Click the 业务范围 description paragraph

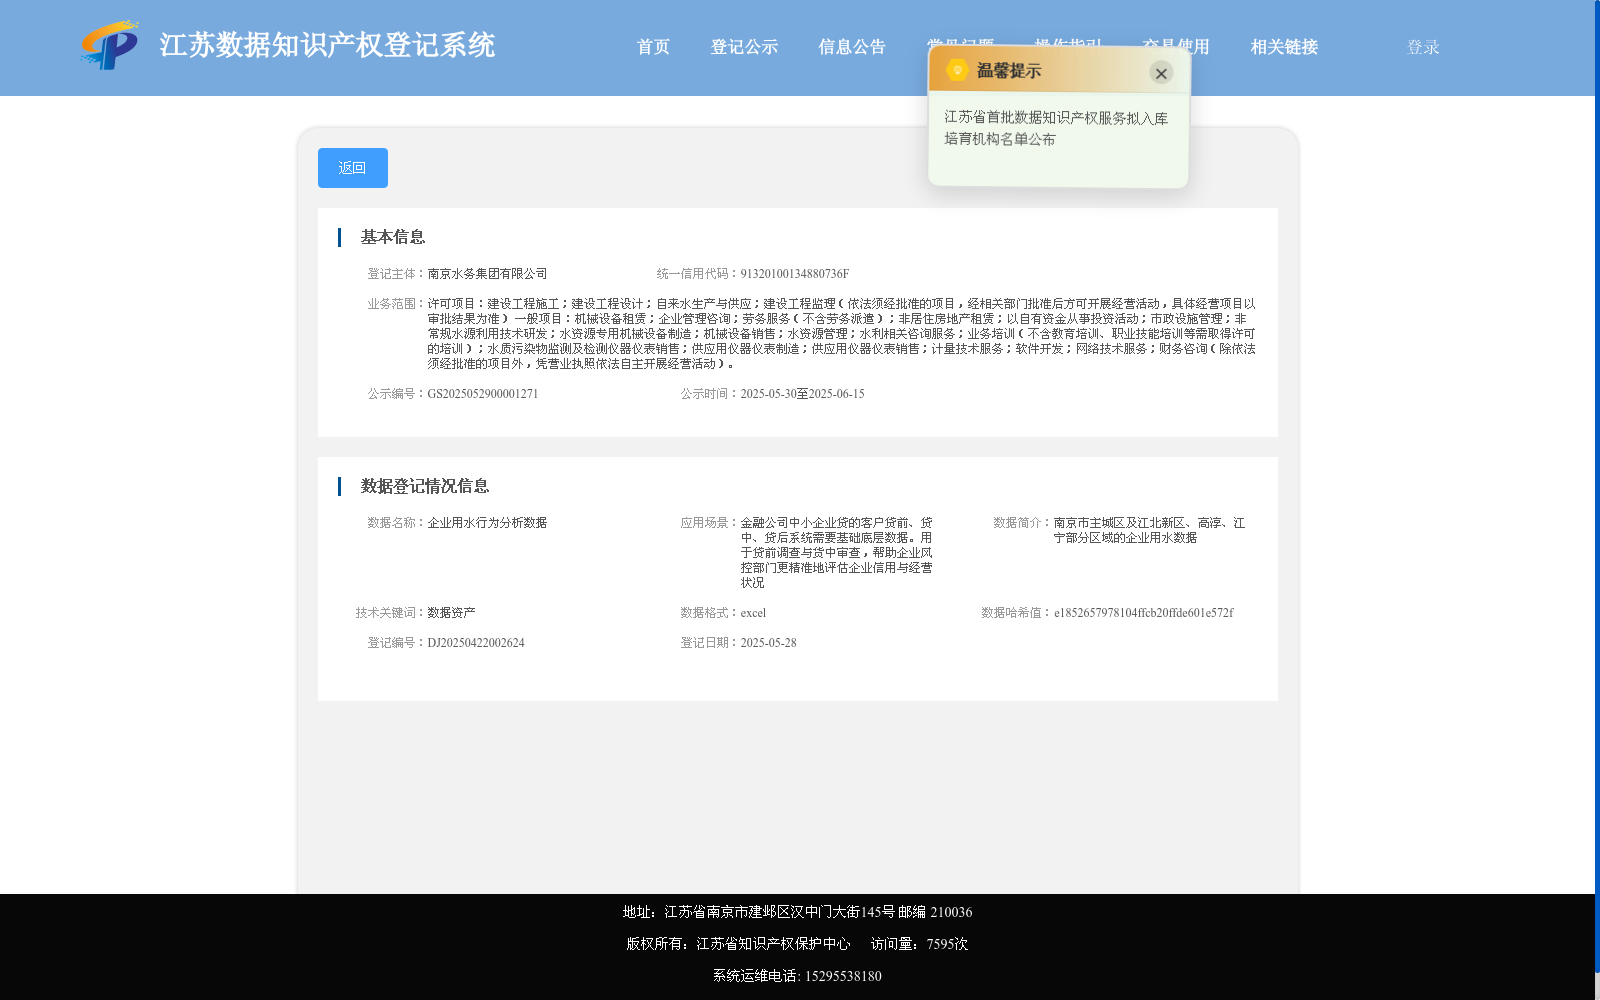click(x=841, y=333)
